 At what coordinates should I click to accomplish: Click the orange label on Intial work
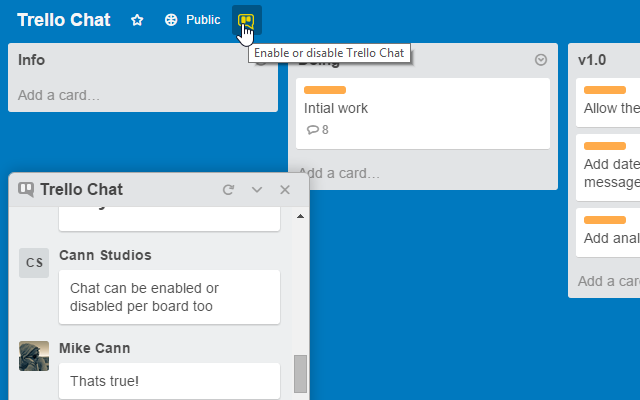[x=324, y=90]
